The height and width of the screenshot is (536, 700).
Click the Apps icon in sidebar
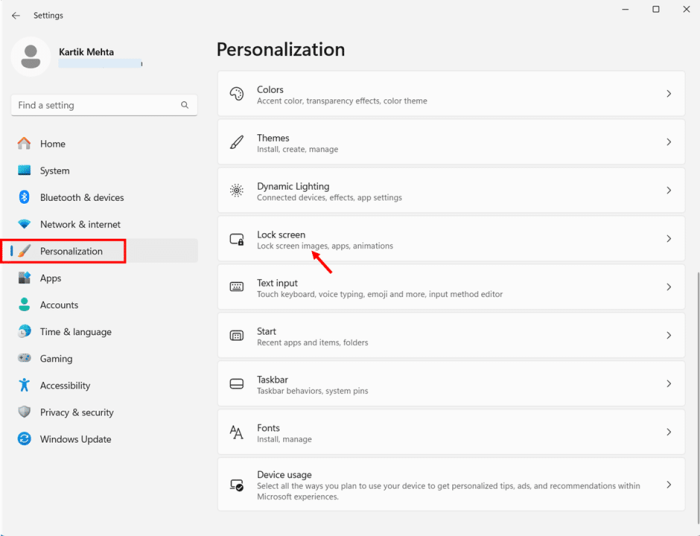24,278
